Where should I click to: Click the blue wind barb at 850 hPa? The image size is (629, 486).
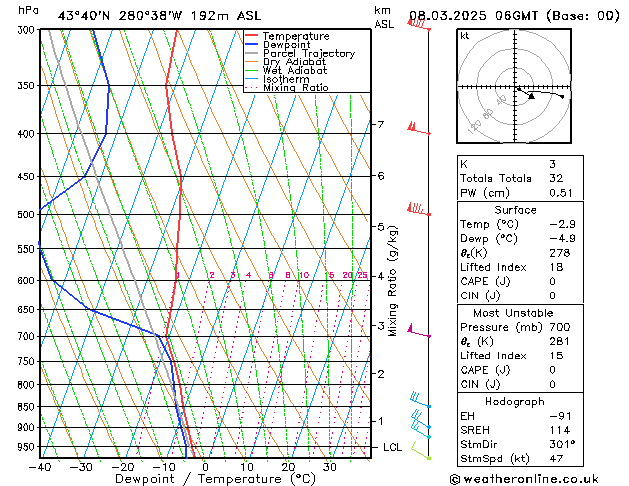[420, 400]
